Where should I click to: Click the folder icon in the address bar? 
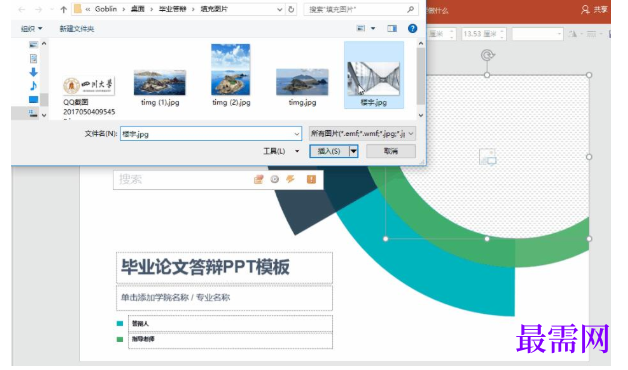click(78, 9)
